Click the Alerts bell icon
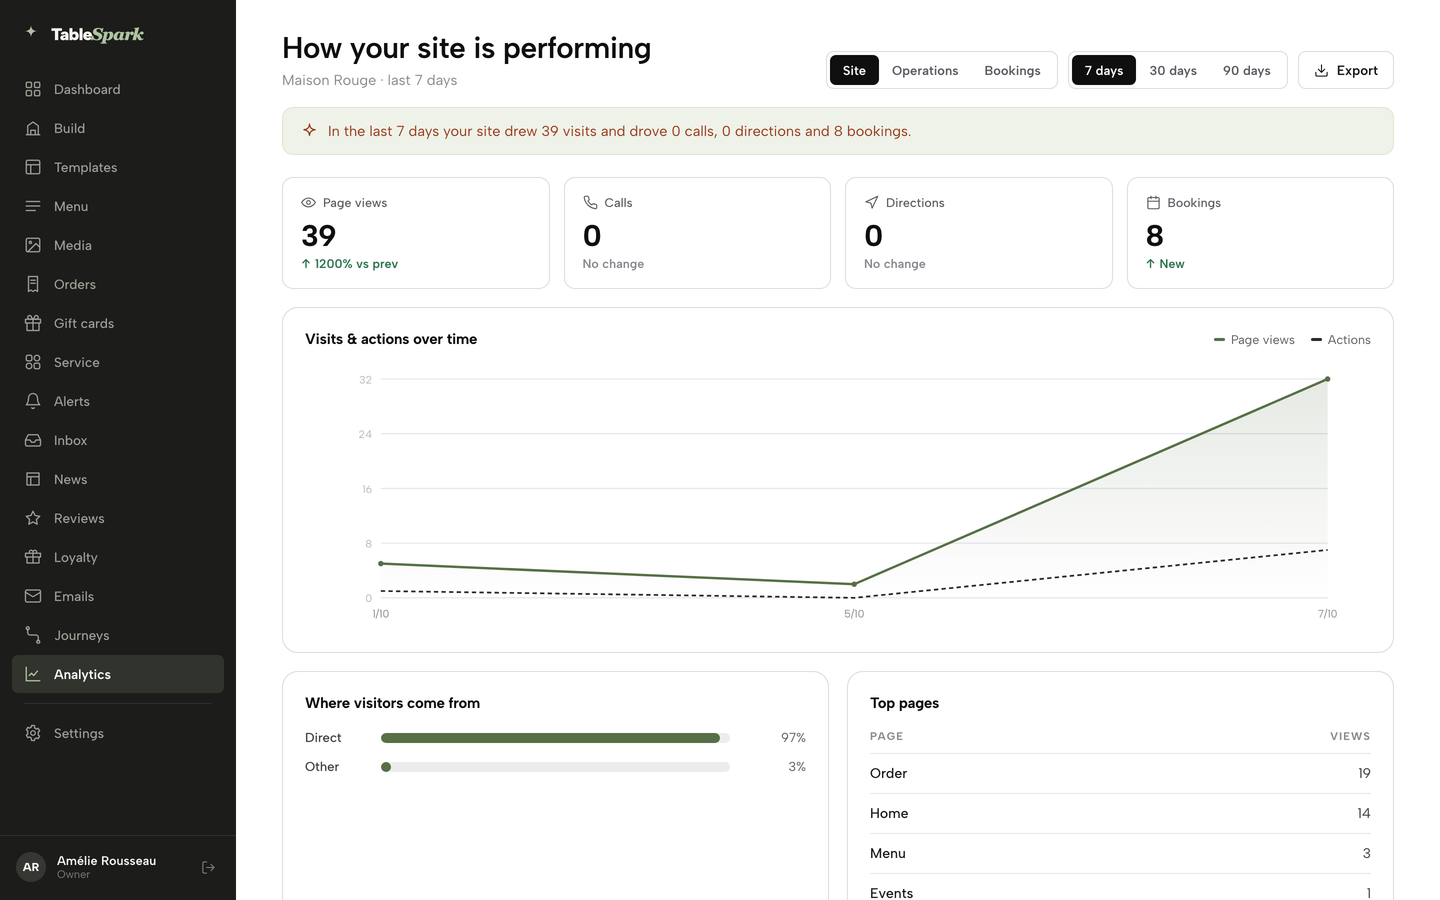1440x900 pixels. pyautogui.click(x=33, y=401)
